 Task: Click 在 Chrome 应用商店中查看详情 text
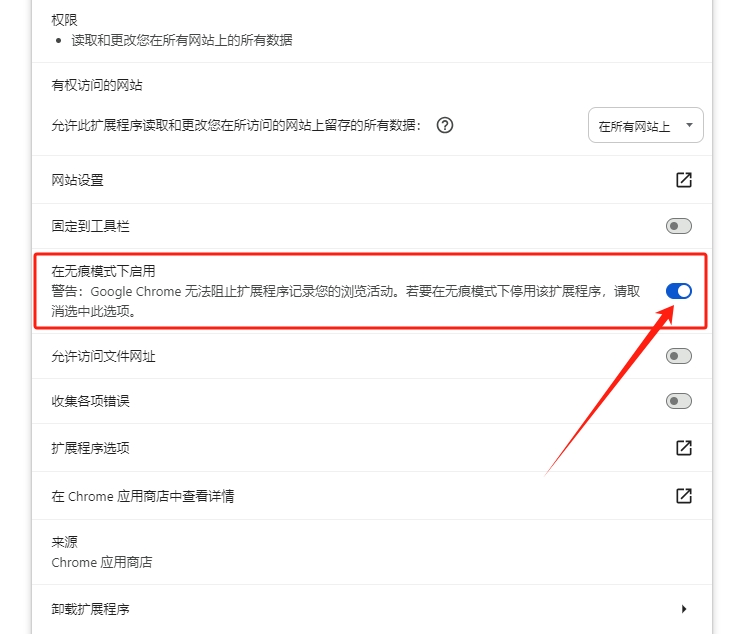(x=143, y=496)
